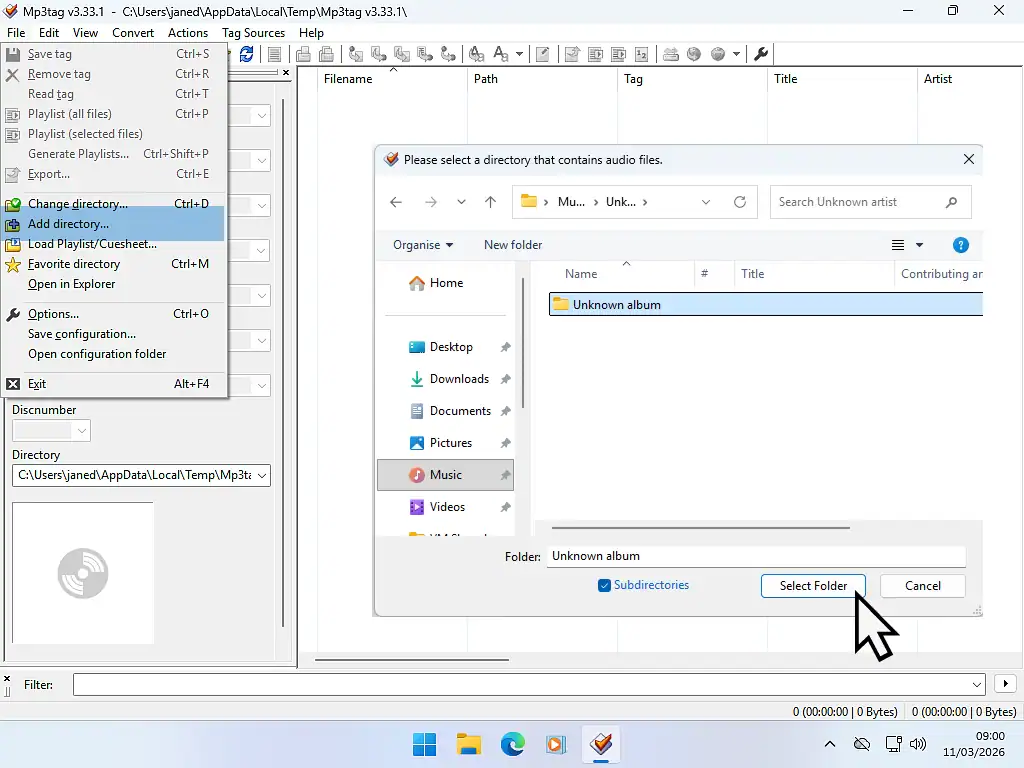This screenshot has width=1024, height=768.
Task: Click the wrench Options icon in toolbar
Action: pyautogui.click(x=761, y=54)
